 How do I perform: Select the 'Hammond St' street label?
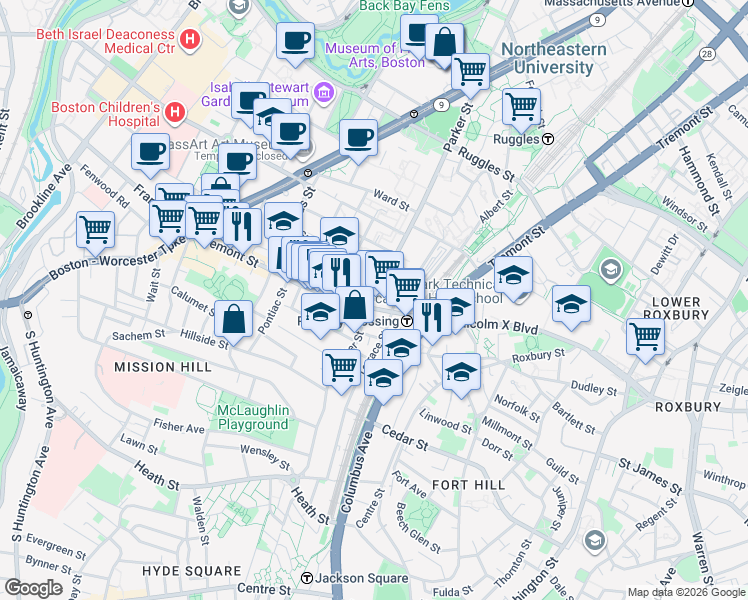[699, 181]
